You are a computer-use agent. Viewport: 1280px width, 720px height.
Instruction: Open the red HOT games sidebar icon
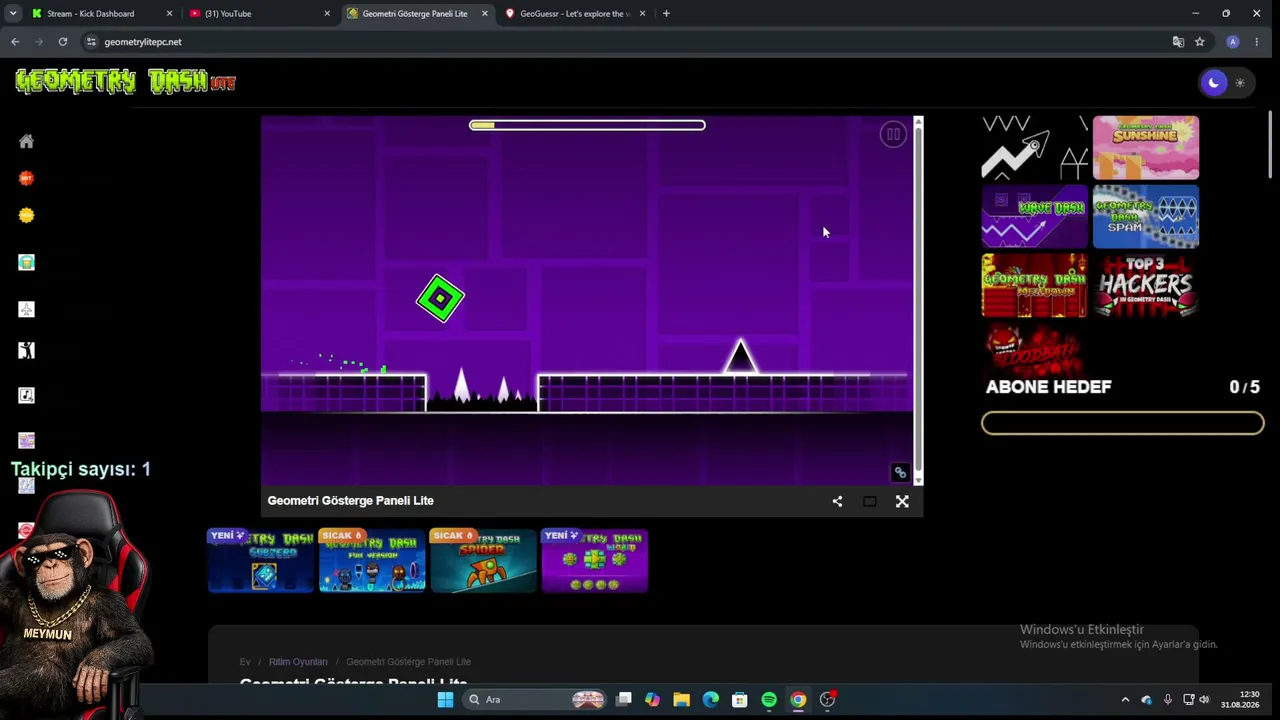pyautogui.click(x=27, y=178)
